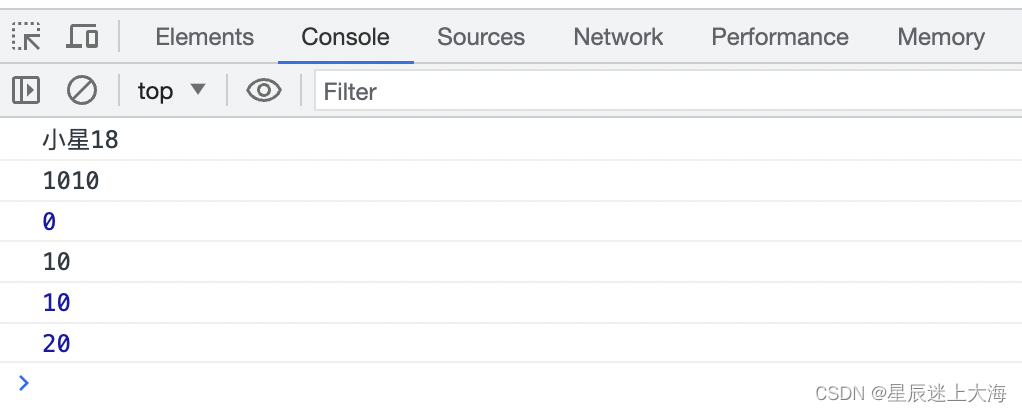
Task: Create a live expression with the eye icon
Action: [264, 91]
